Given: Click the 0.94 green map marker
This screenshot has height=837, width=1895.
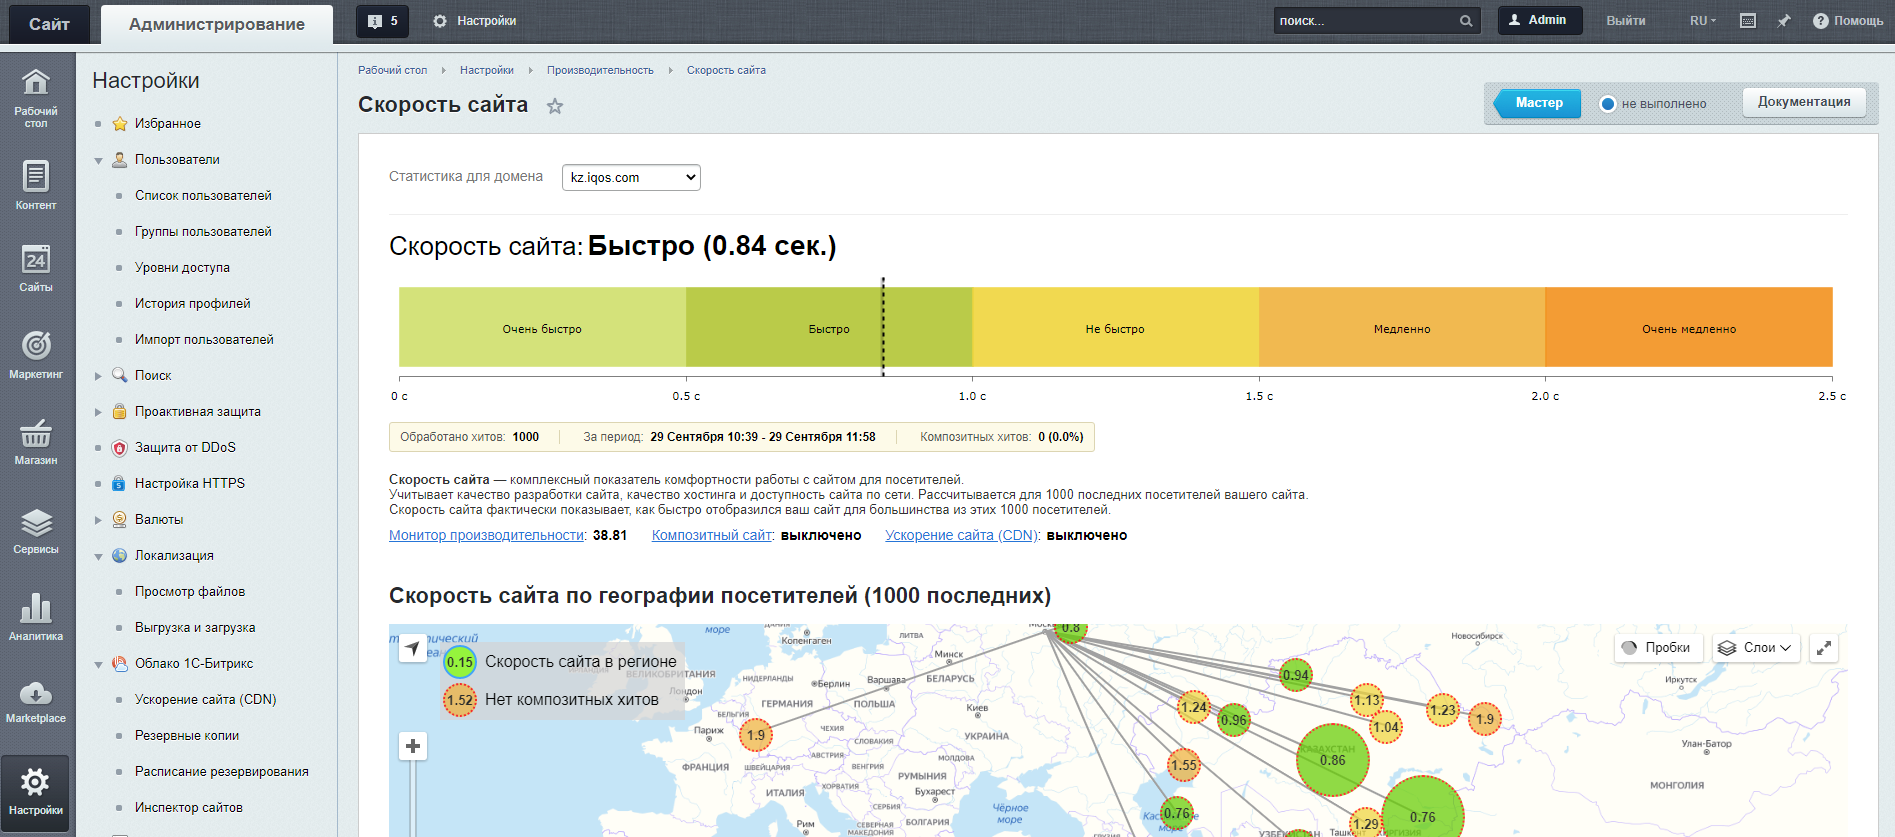Looking at the screenshot, I should pos(1296,675).
